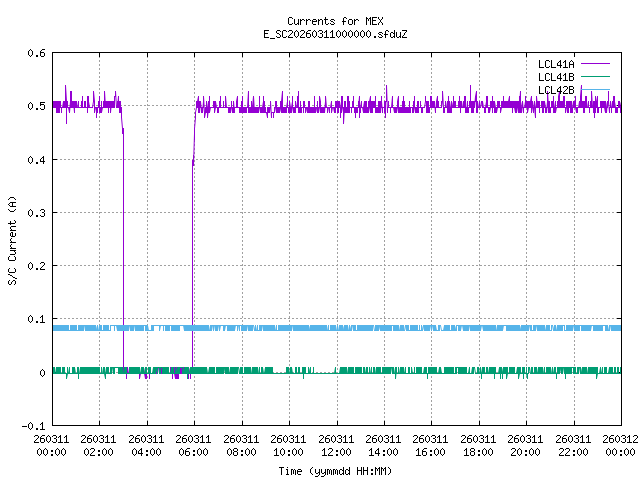Click the 260311 12:00 time tick label

point(336,445)
